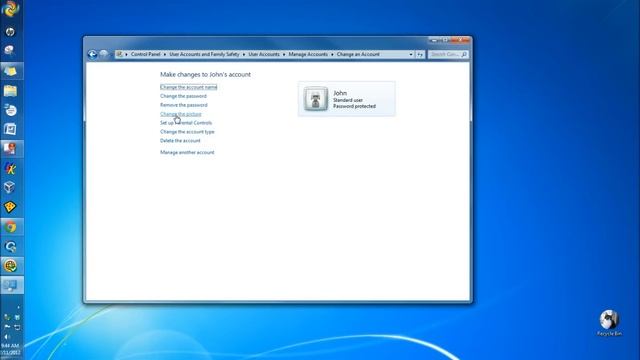Click Change the picture link
The image size is (640, 360).
coord(180,114)
